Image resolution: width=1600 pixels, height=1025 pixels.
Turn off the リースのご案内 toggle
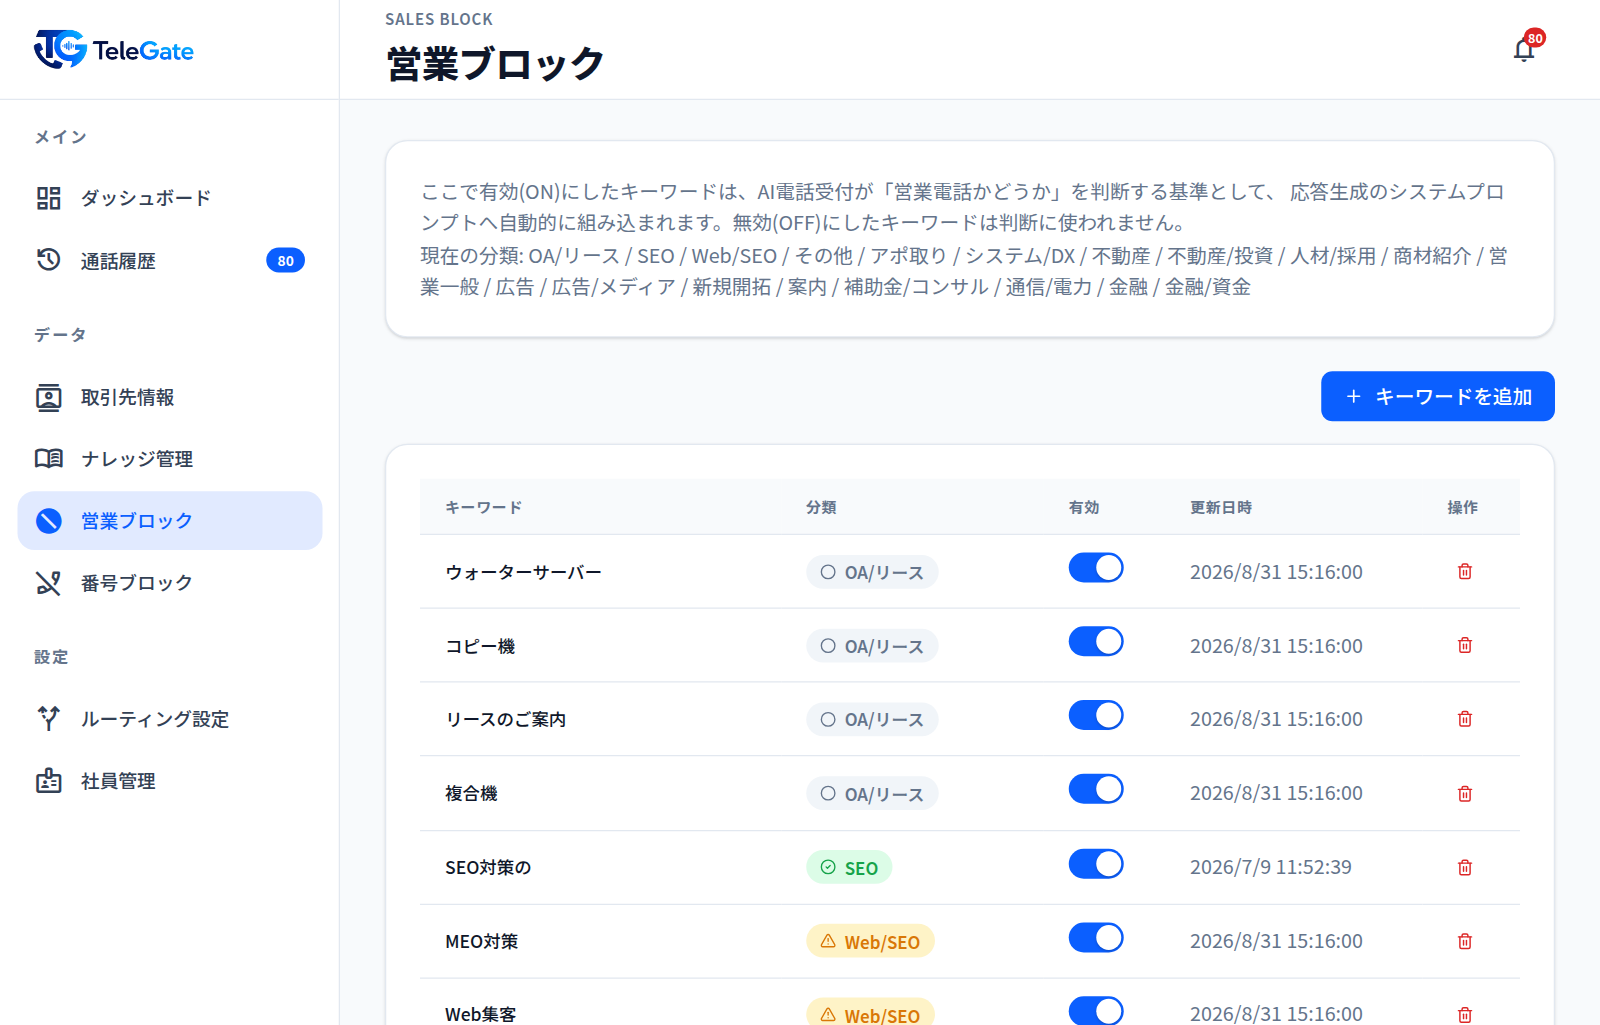tap(1096, 716)
